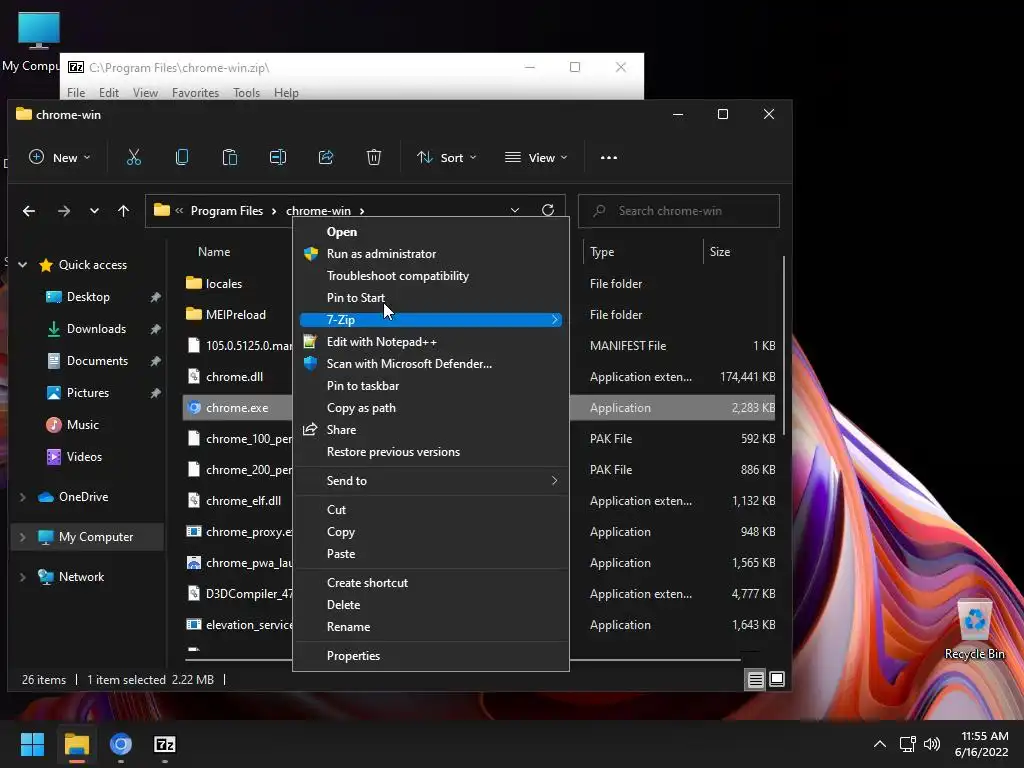Click the Cut scissors icon in toolbar

pyautogui.click(x=134, y=157)
